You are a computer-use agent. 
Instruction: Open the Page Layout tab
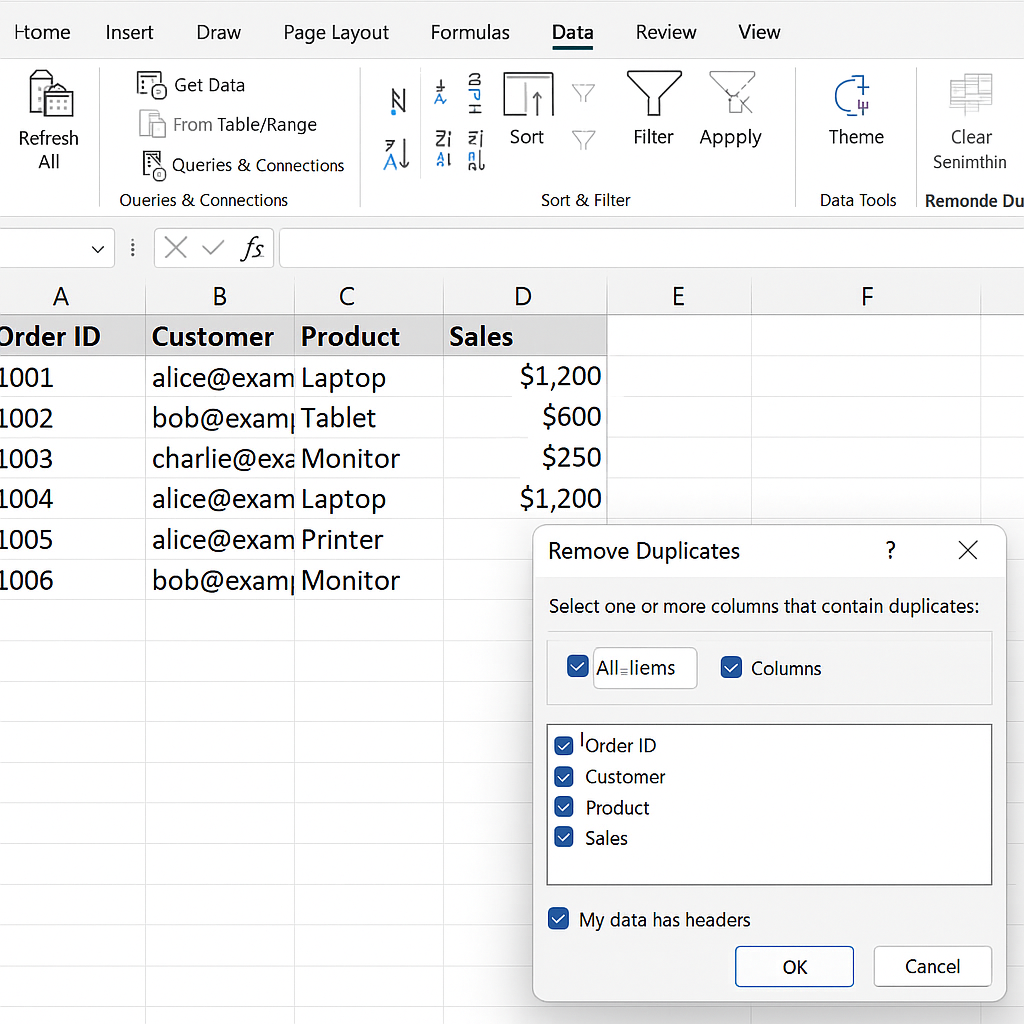click(x=336, y=32)
